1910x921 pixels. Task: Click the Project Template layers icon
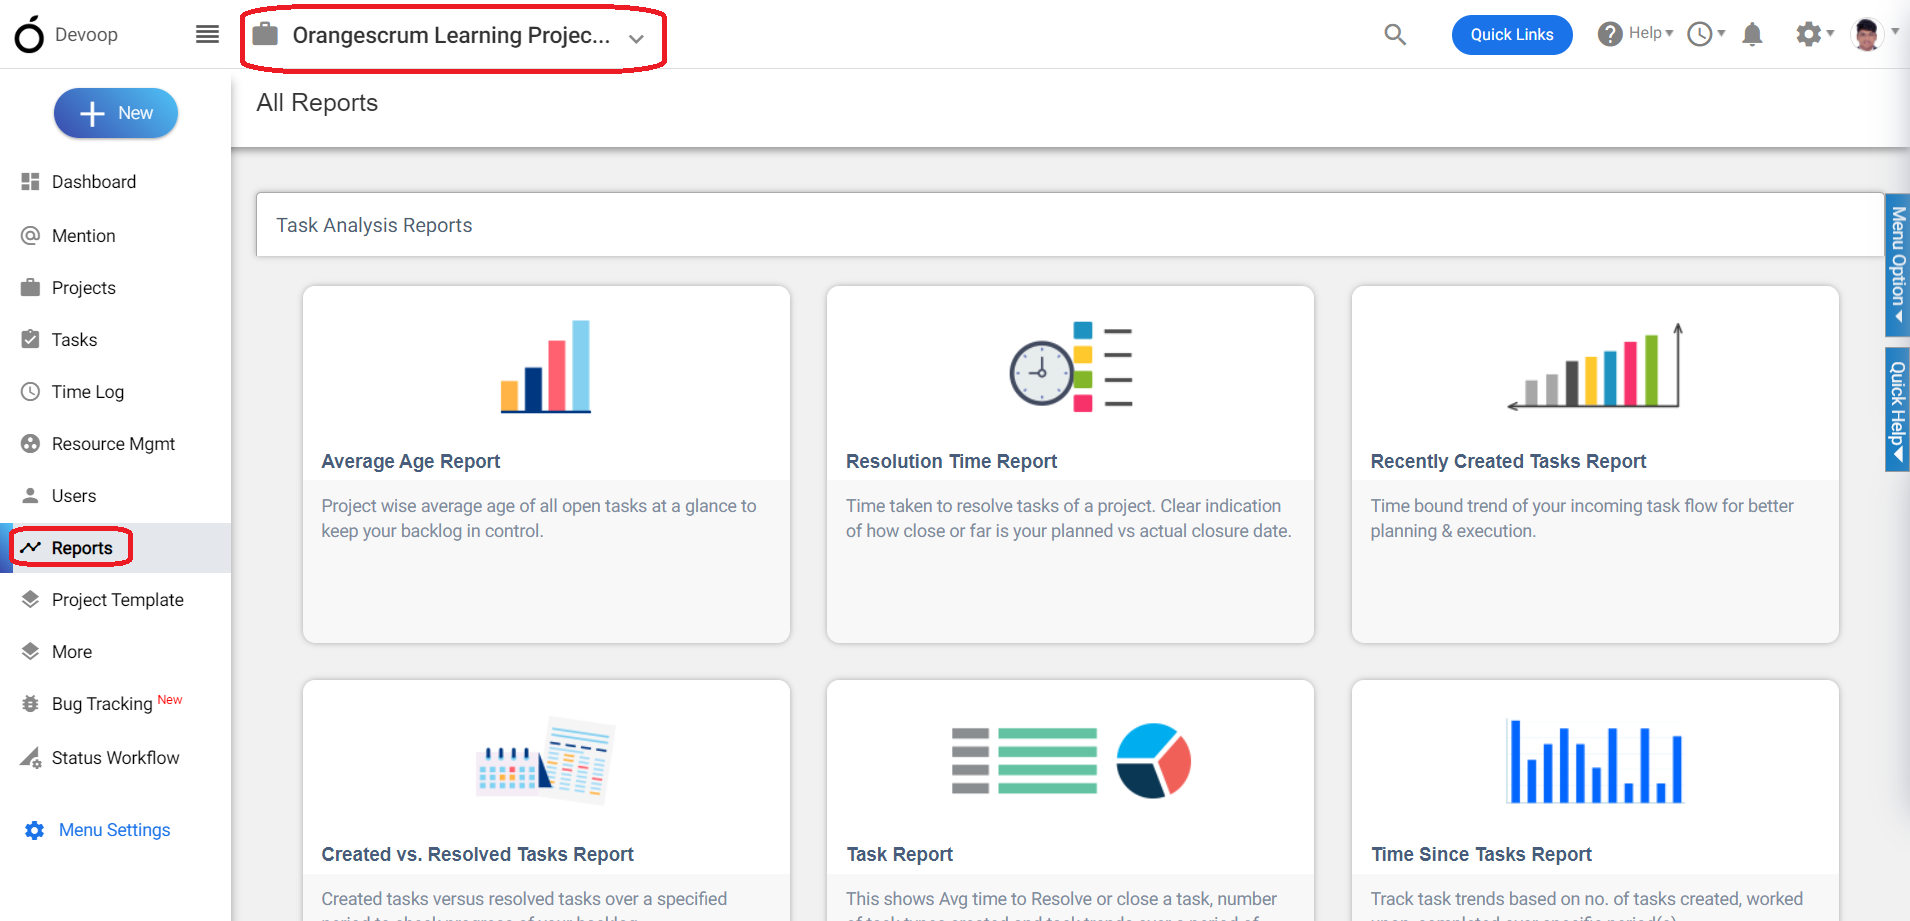30,599
